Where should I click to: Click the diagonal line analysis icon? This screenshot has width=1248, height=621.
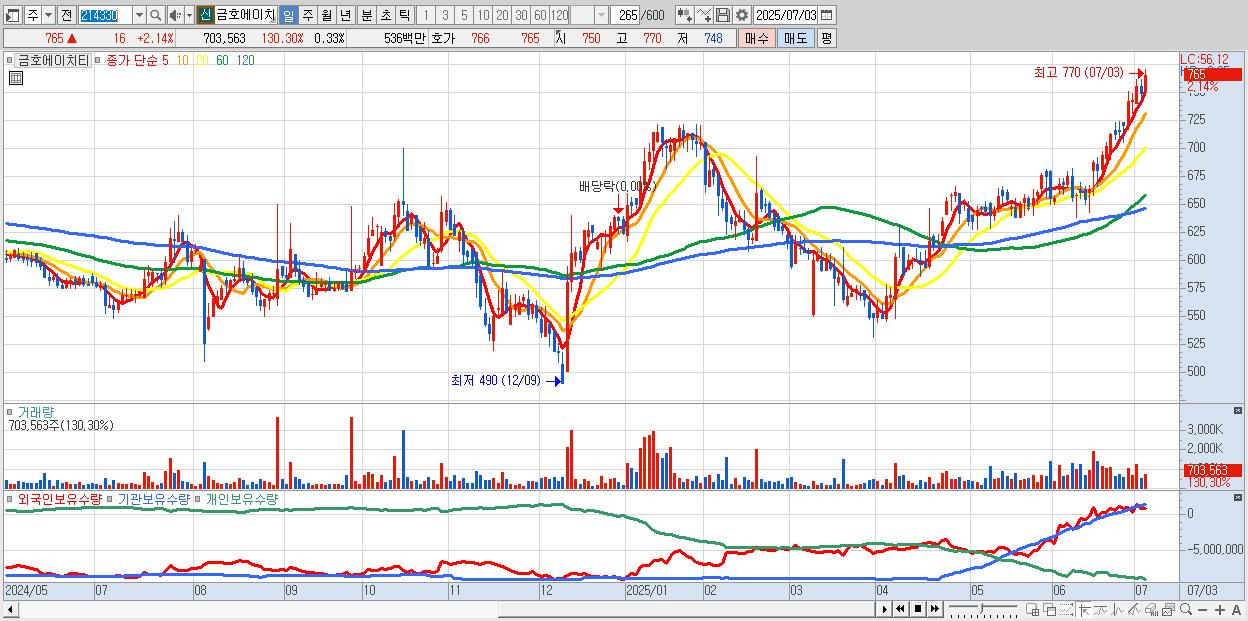[x=1134, y=609]
